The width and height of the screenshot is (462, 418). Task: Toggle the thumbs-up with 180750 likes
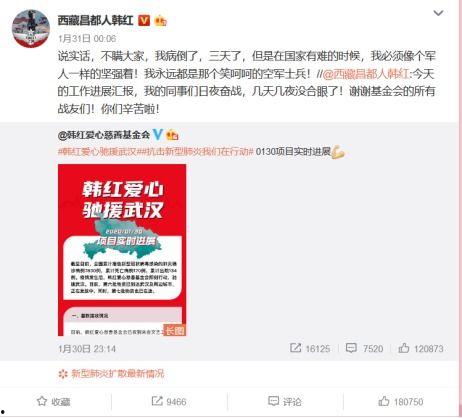point(401,402)
